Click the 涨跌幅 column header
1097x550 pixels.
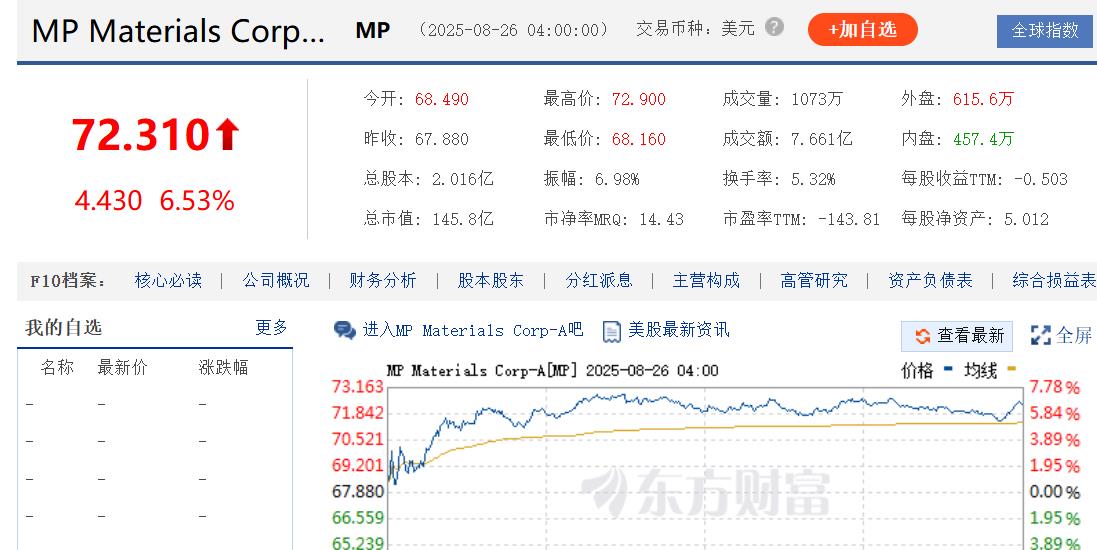pos(223,367)
